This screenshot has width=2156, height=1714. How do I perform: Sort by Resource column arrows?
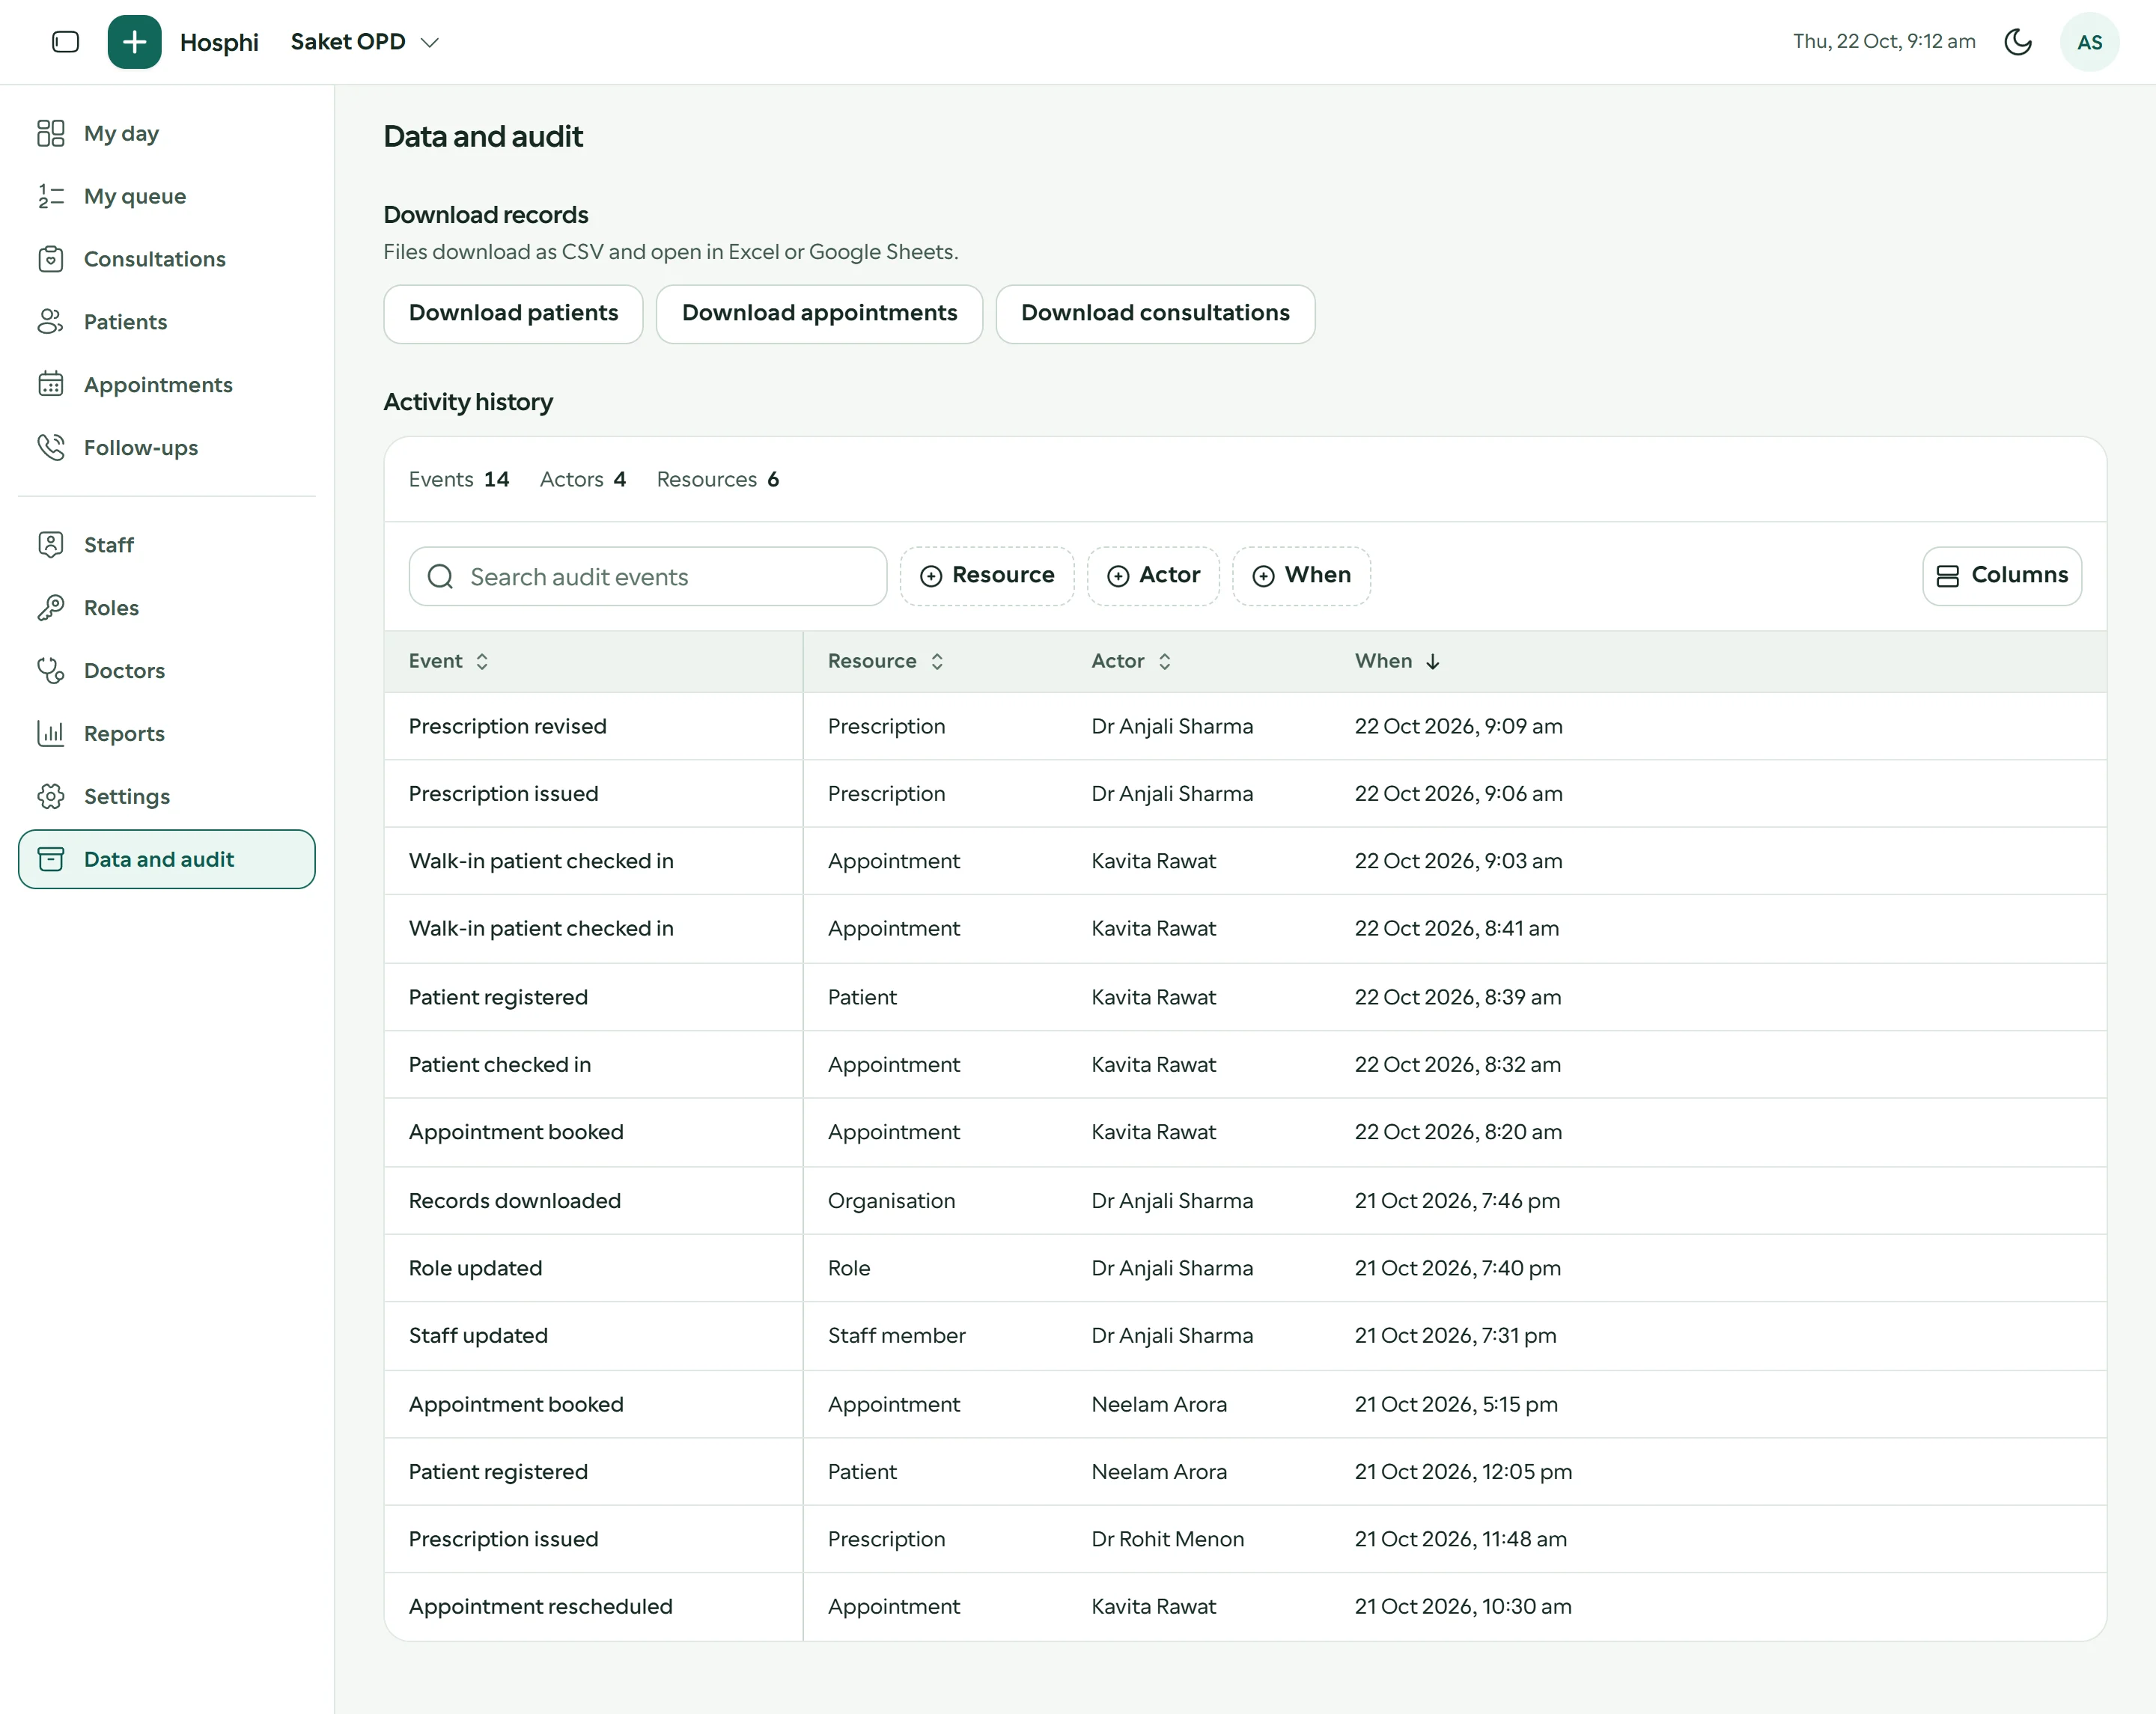click(x=937, y=662)
